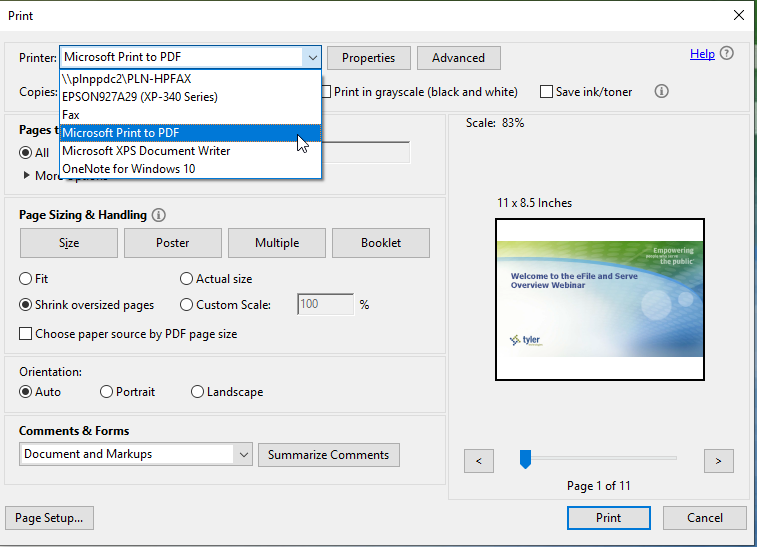This screenshot has width=757, height=547.
Task: Toggle Save ink/toner checkbox
Action: pos(546,92)
